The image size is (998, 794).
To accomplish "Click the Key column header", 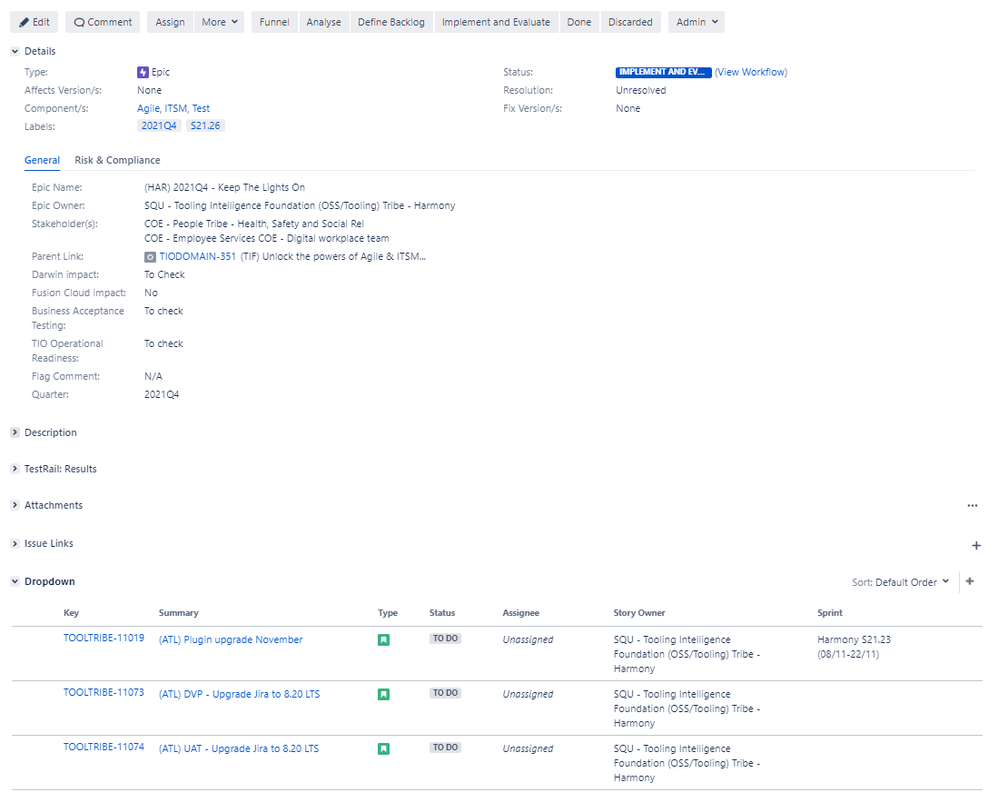I will pyautogui.click(x=71, y=613).
